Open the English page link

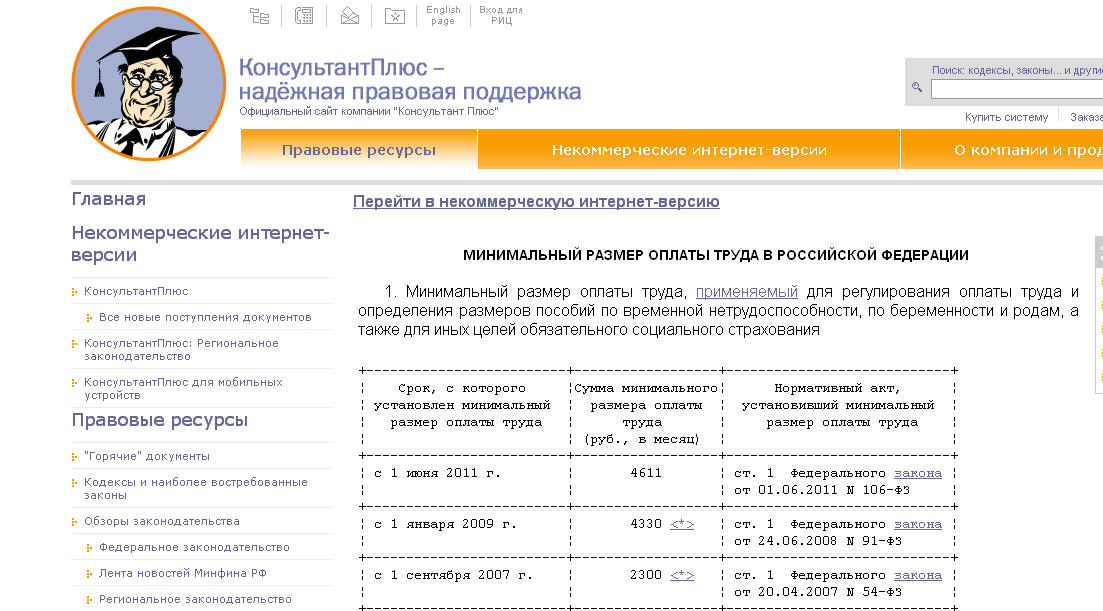(x=443, y=15)
